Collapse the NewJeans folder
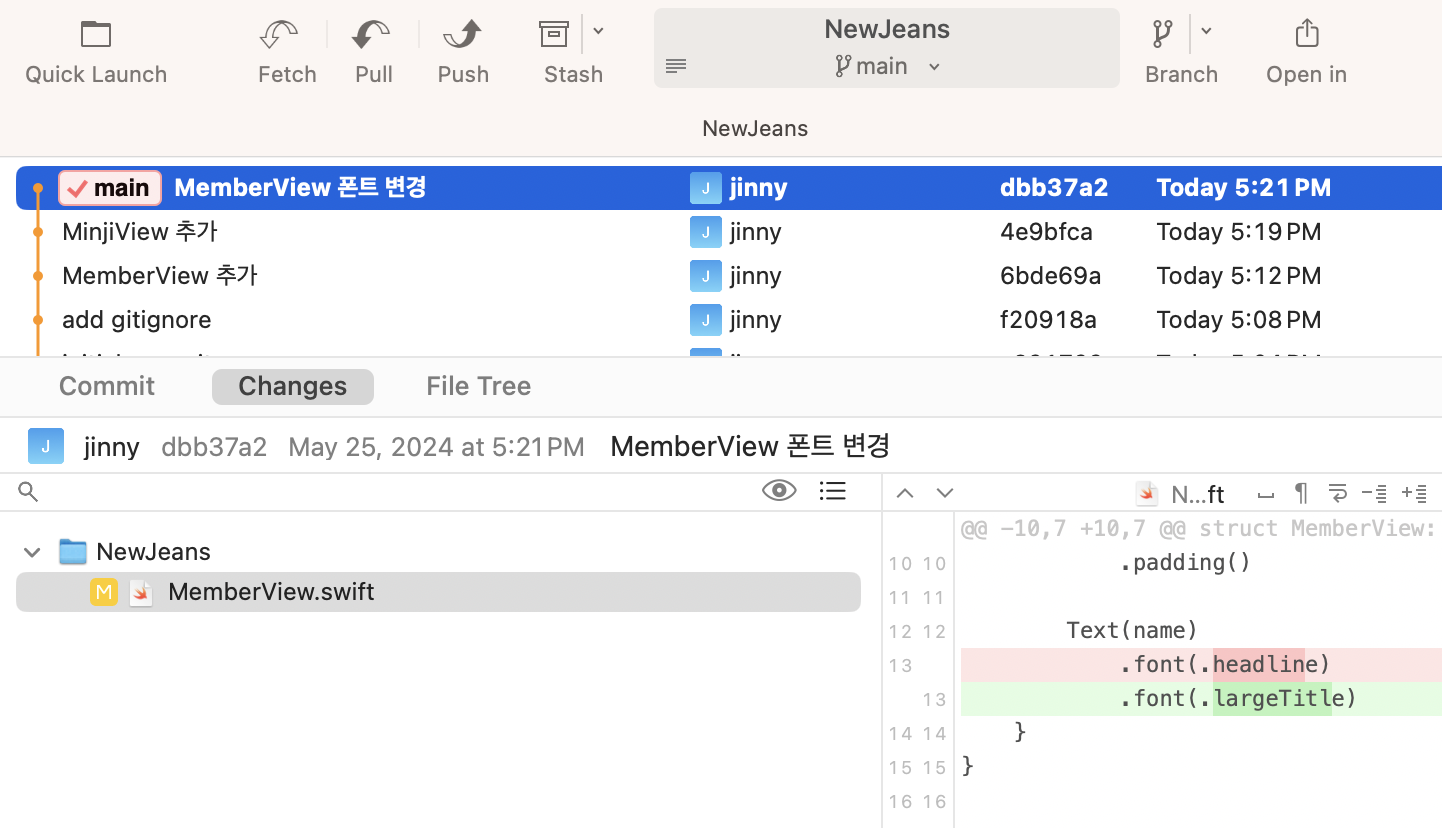Screen dimensions: 1442x828 click(32, 552)
